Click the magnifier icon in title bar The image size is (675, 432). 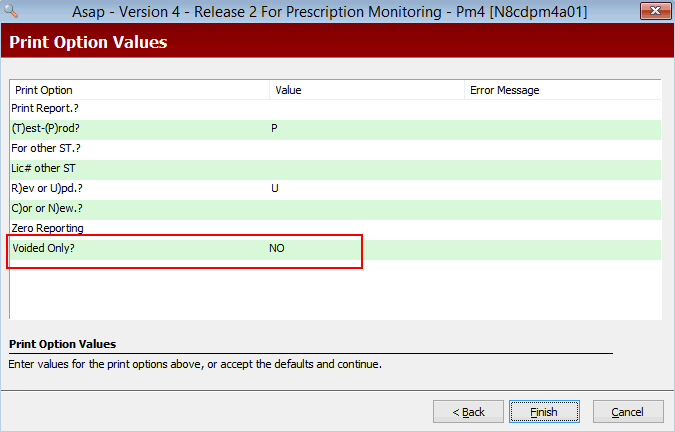point(10,10)
